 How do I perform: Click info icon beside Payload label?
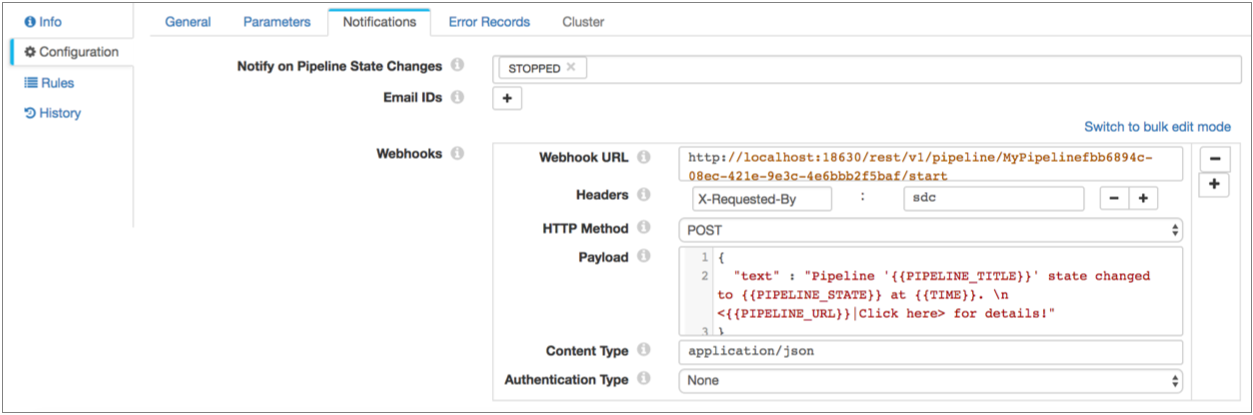pos(644,258)
